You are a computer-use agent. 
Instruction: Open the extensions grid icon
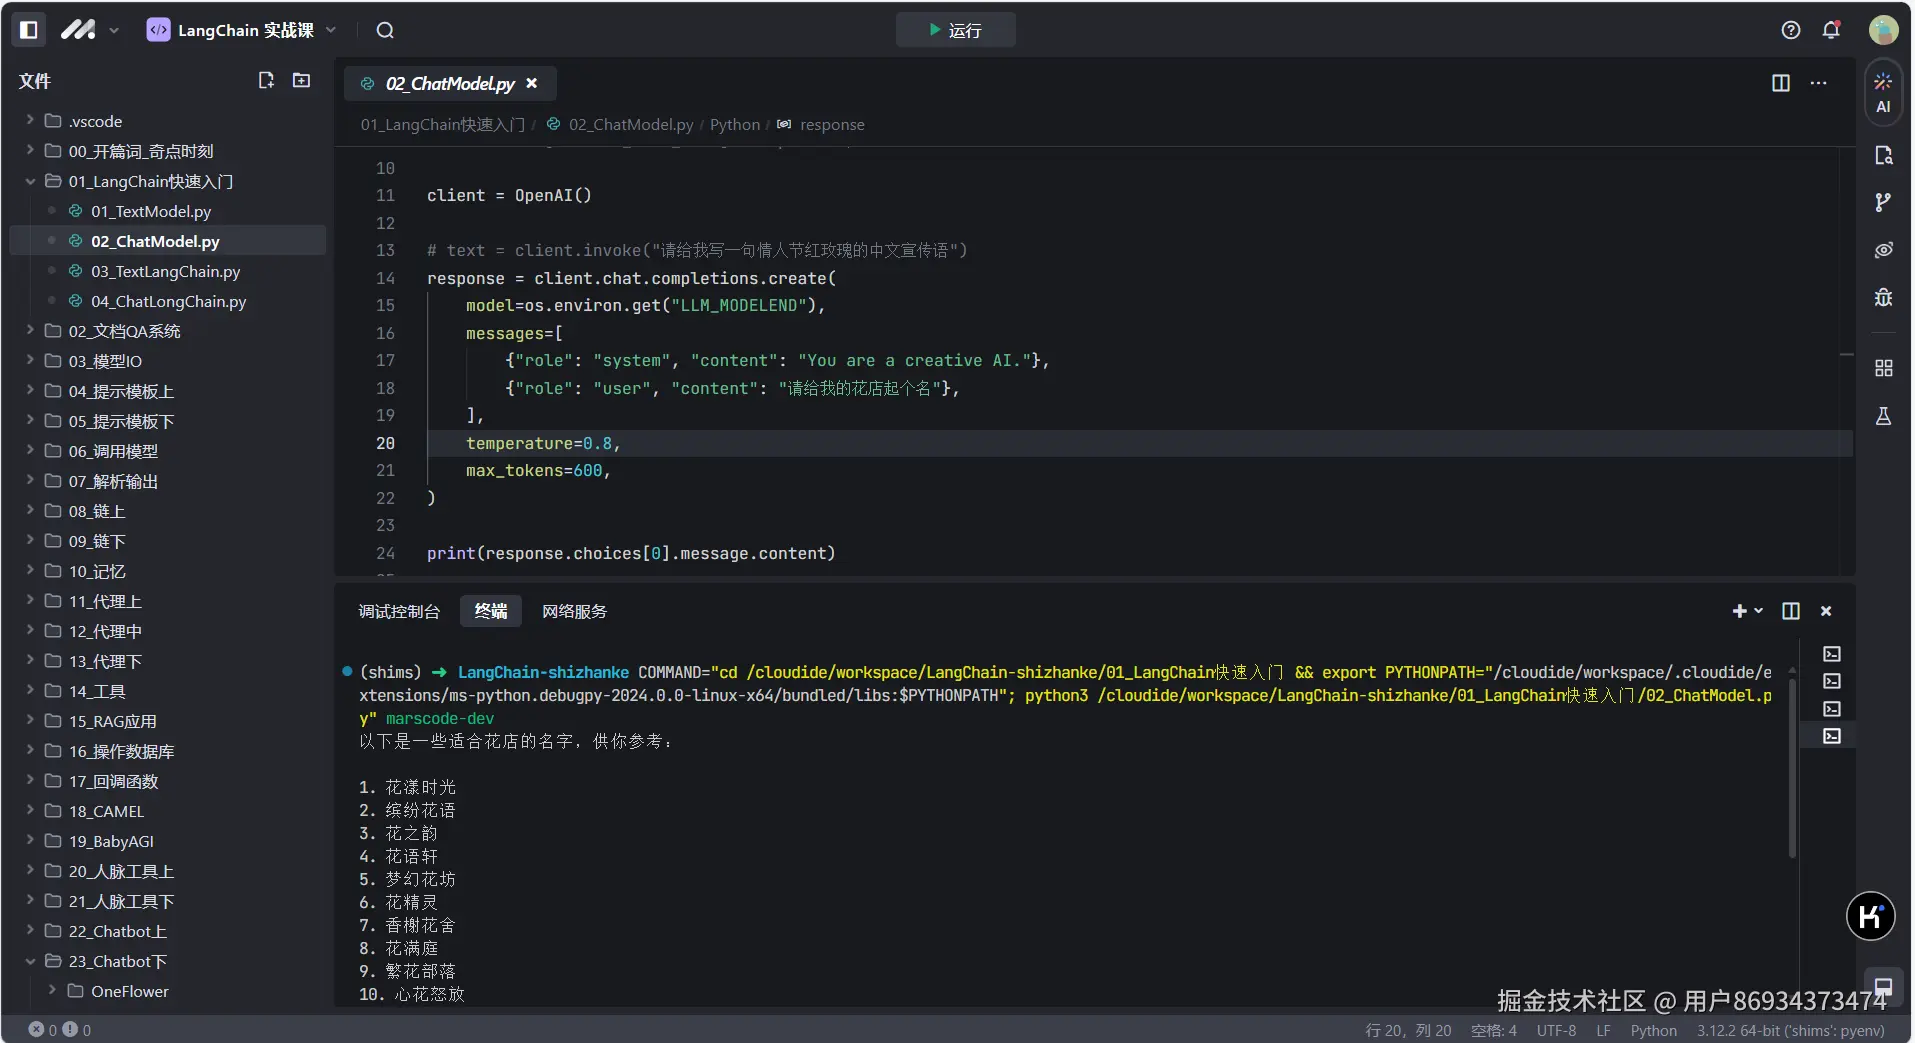click(1883, 368)
